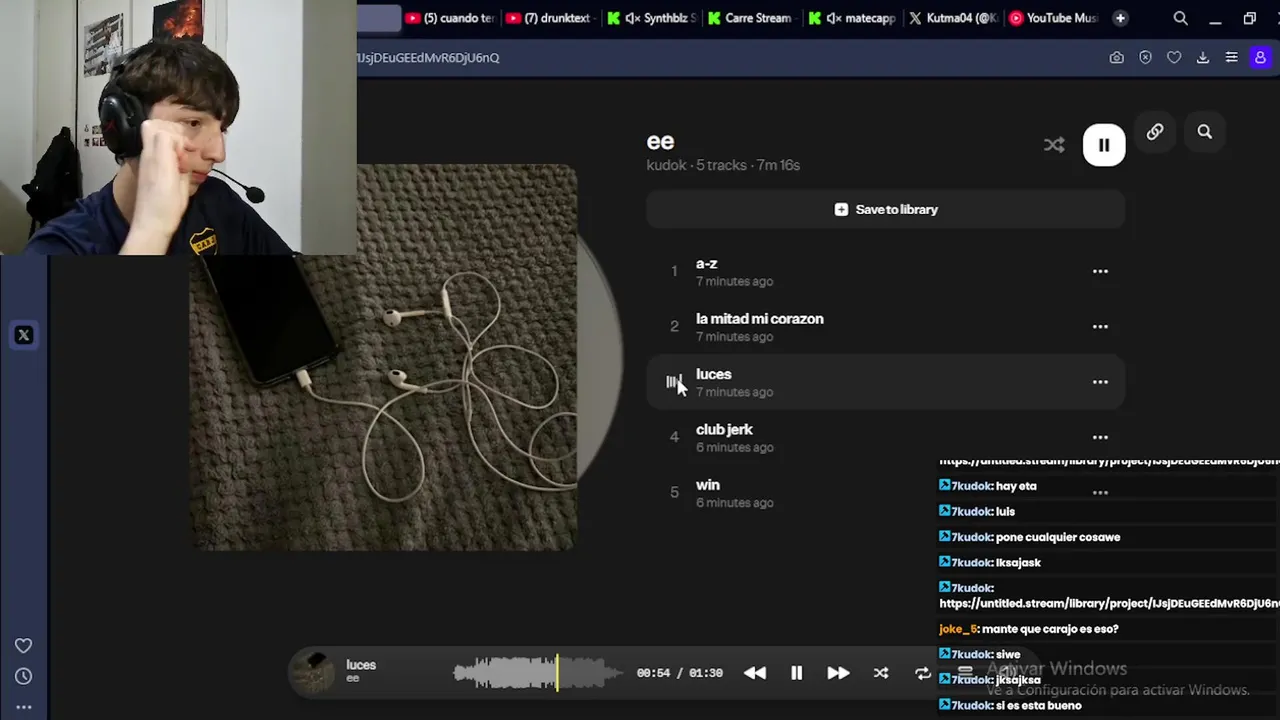Open the easy setup sliders icon in toolbar

1232,58
